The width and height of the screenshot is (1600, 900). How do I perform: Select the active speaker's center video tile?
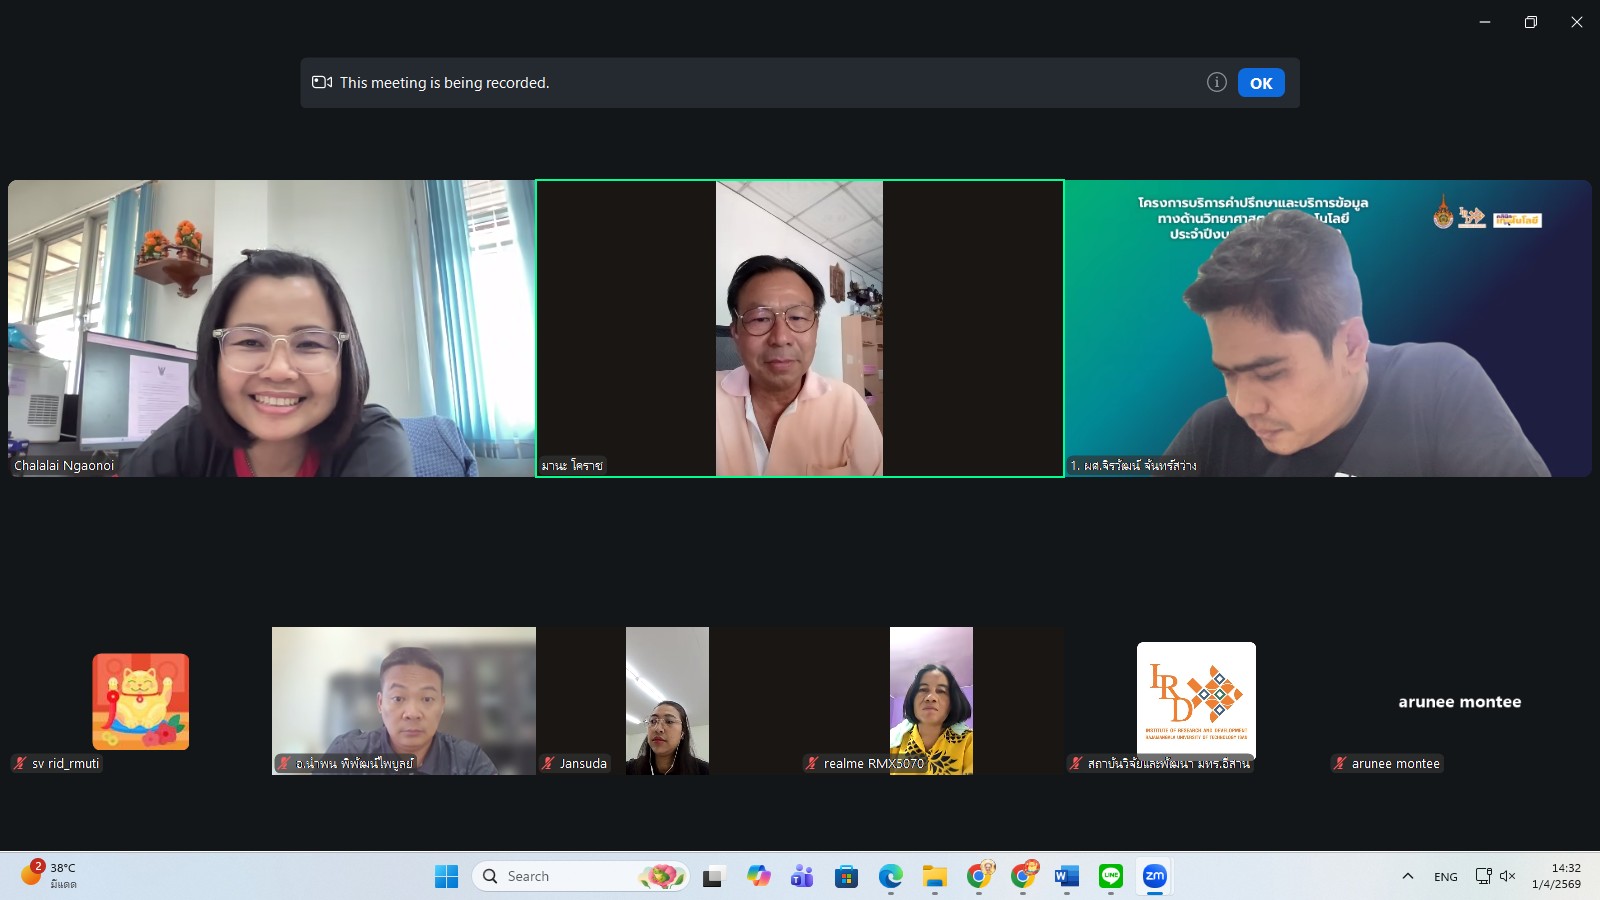[x=799, y=328]
